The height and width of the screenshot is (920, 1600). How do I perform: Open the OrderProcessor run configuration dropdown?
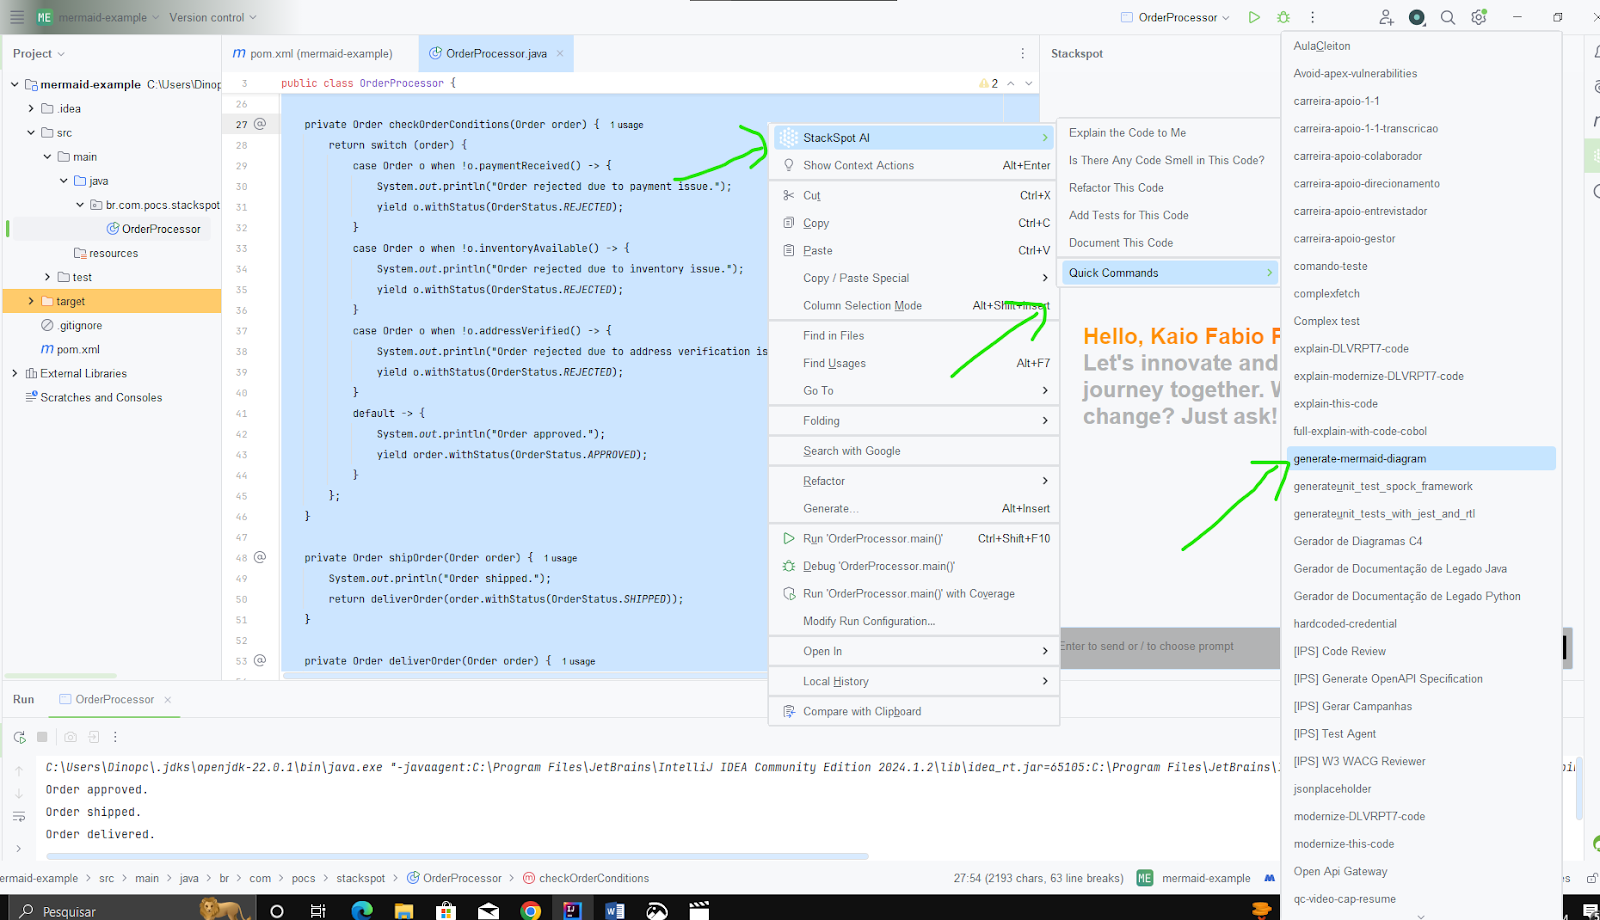1175,17
